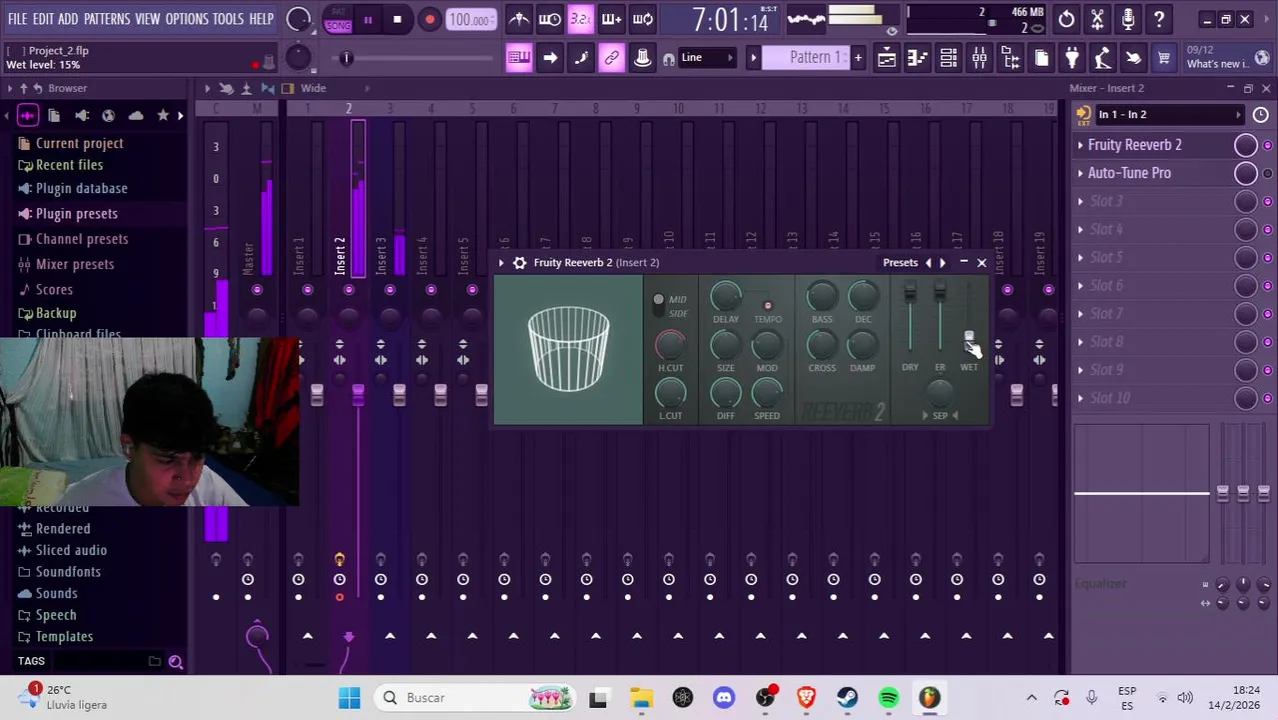The height and width of the screenshot is (720, 1278).
Task: Stop playback with the Stop button
Action: click(x=397, y=19)
